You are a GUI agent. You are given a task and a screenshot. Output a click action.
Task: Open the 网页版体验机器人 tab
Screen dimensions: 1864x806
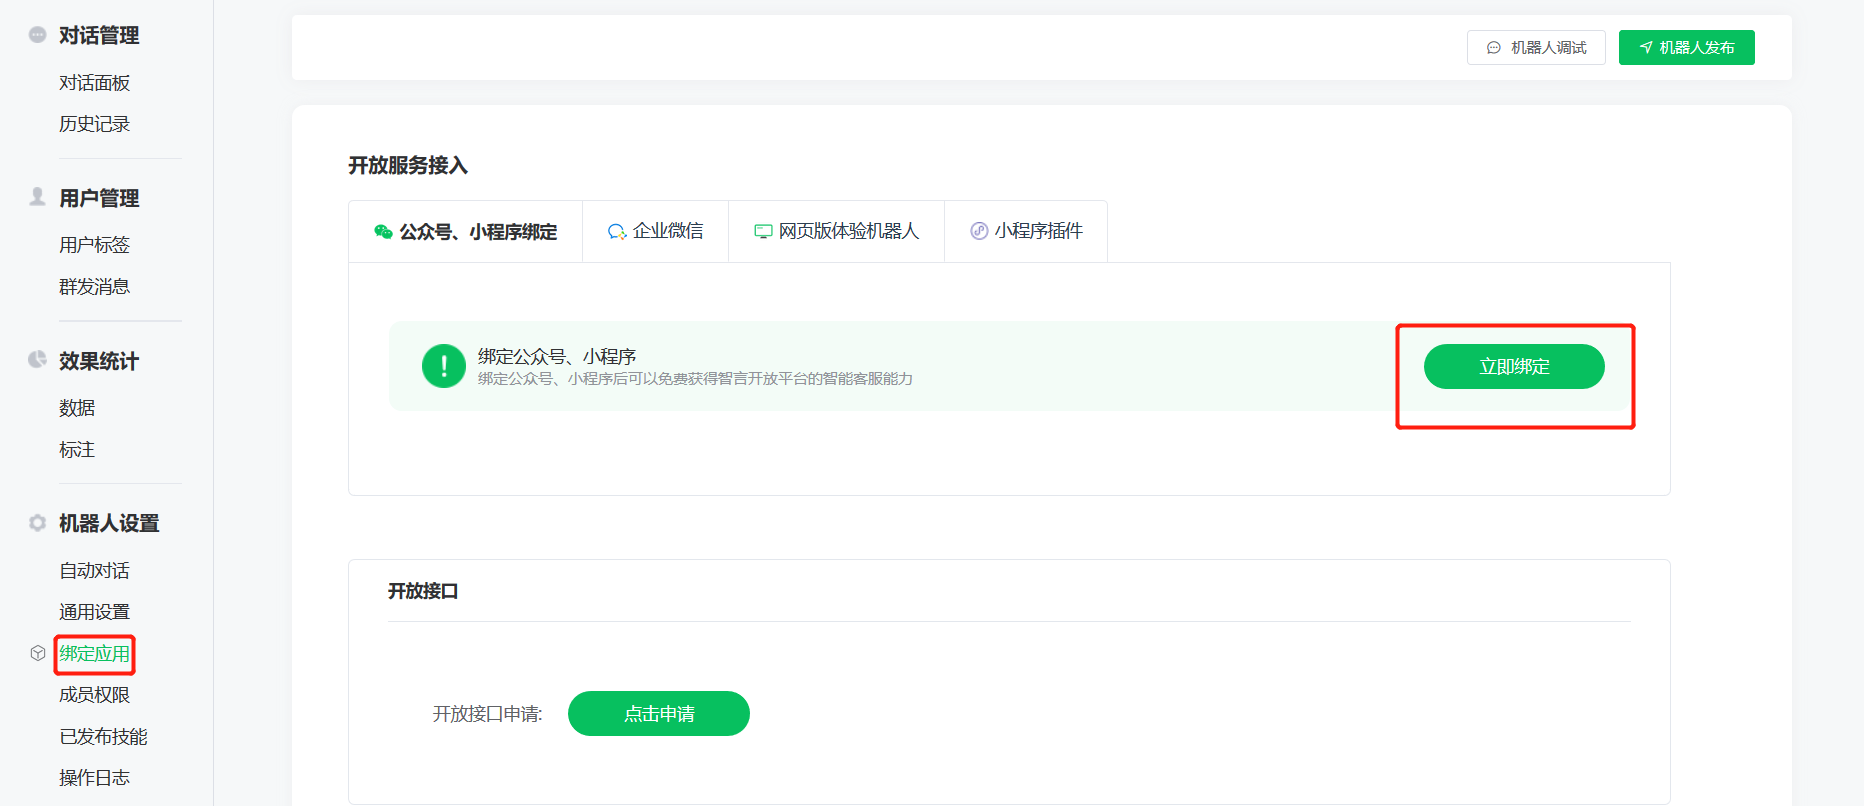[x=837, y=231]
